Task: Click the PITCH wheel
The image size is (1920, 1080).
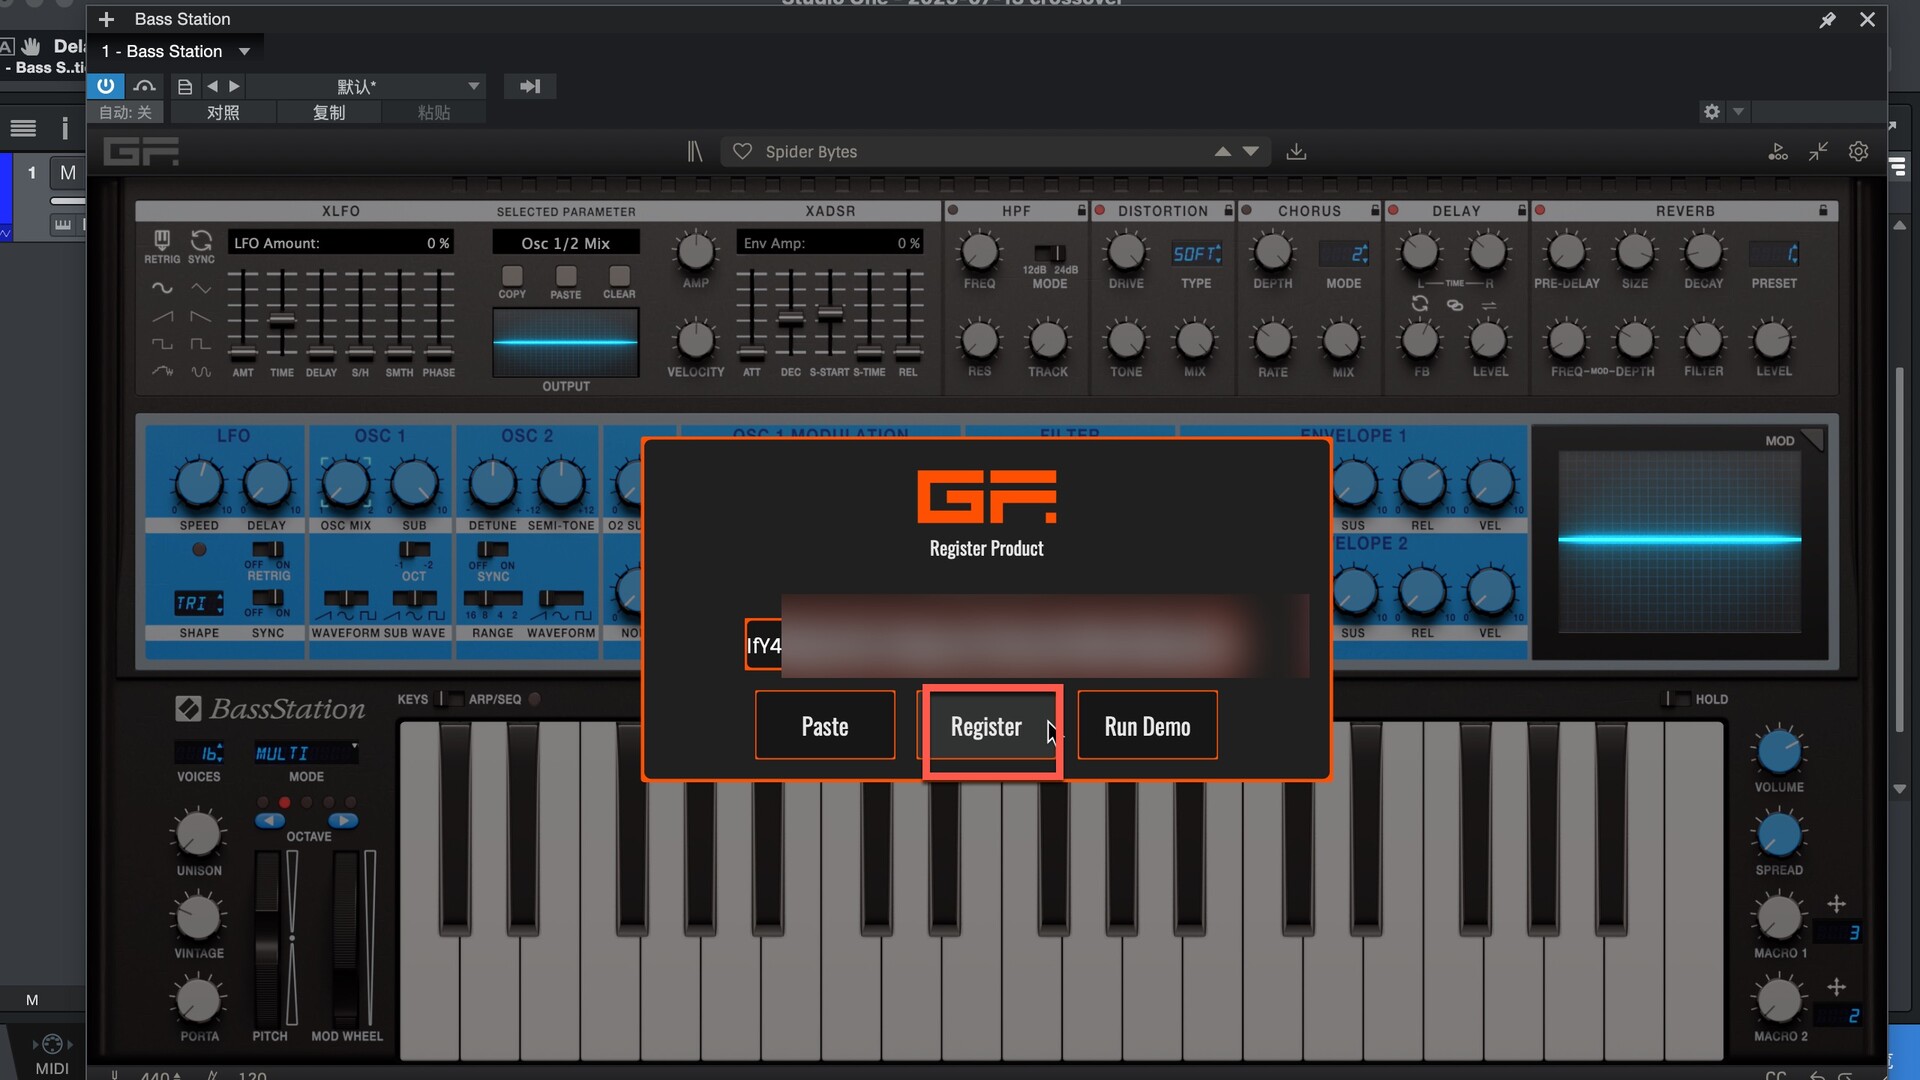Action: [268, 938]
